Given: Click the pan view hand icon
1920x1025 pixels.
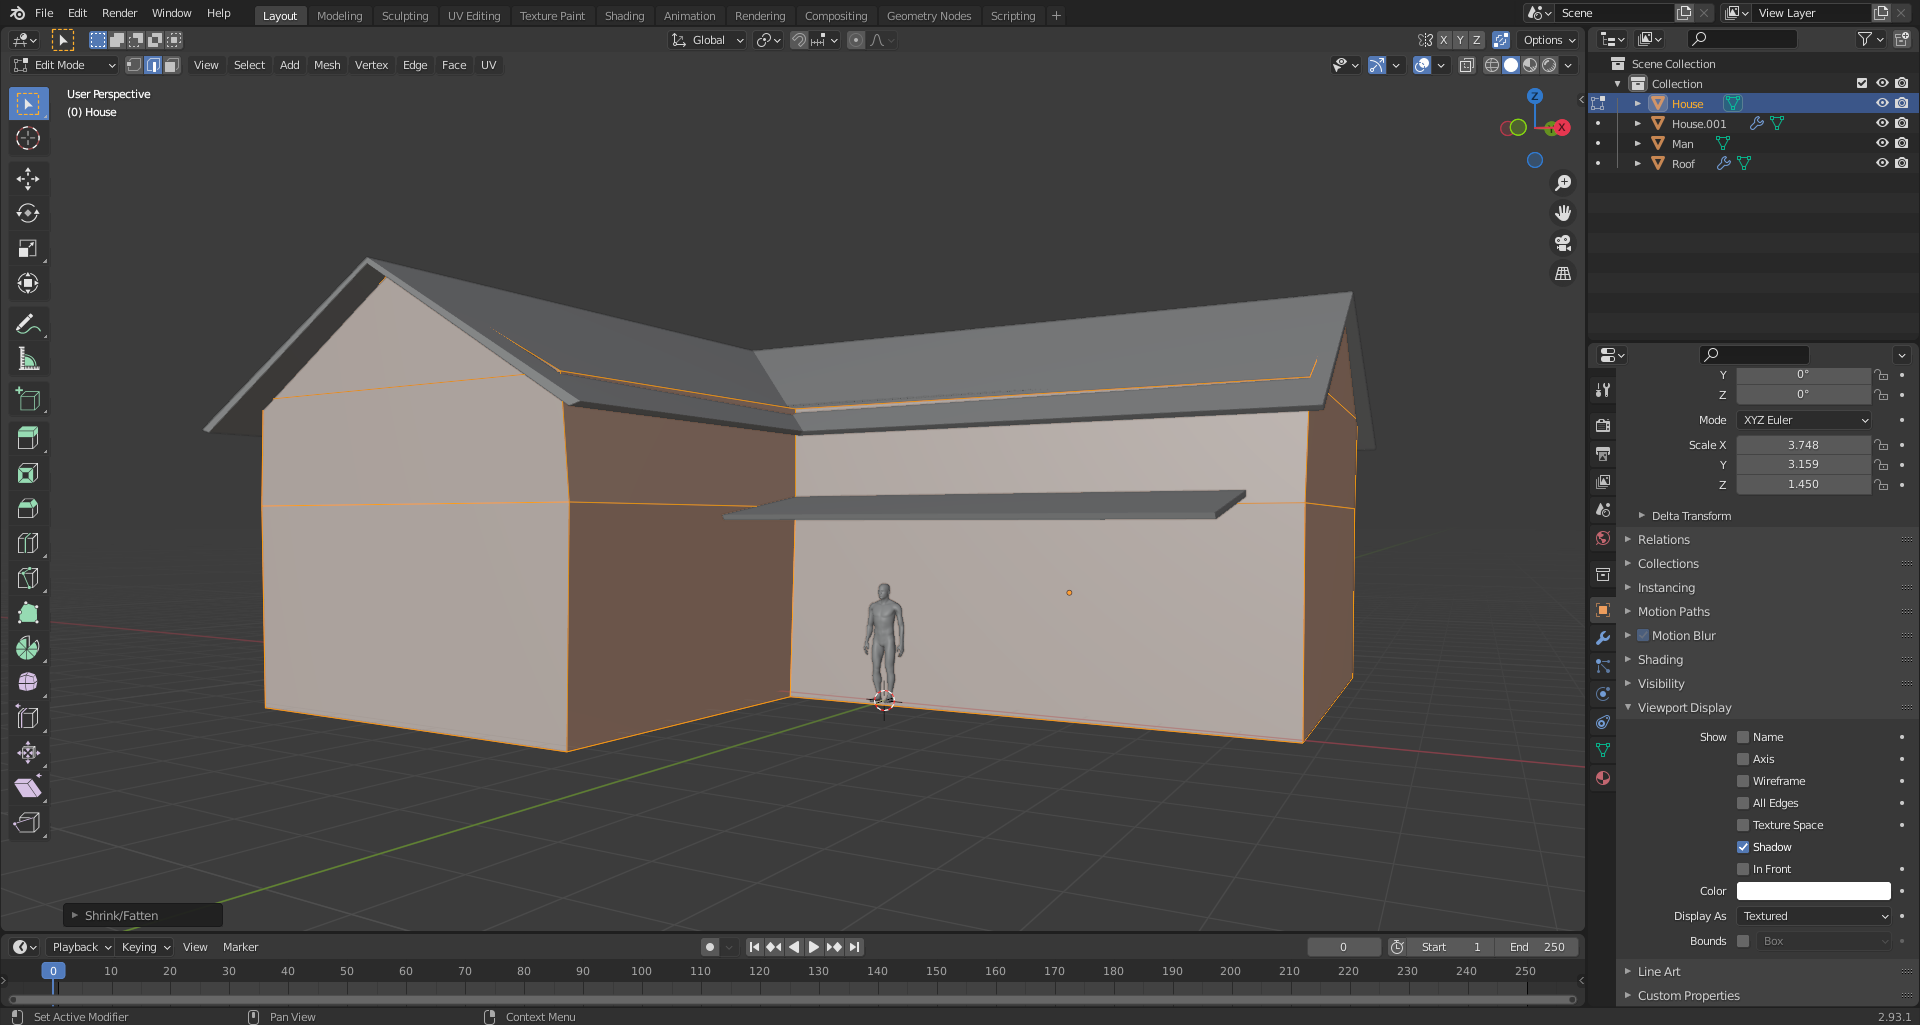Looking at the screenshot, I should click(1563, 213).
